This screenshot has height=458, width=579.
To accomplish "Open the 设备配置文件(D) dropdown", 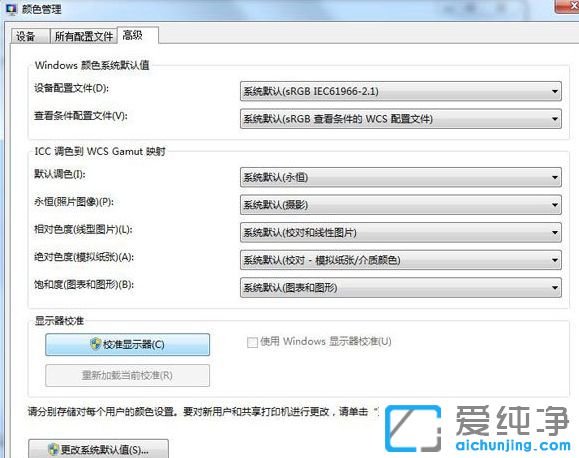I will (401, 91).
